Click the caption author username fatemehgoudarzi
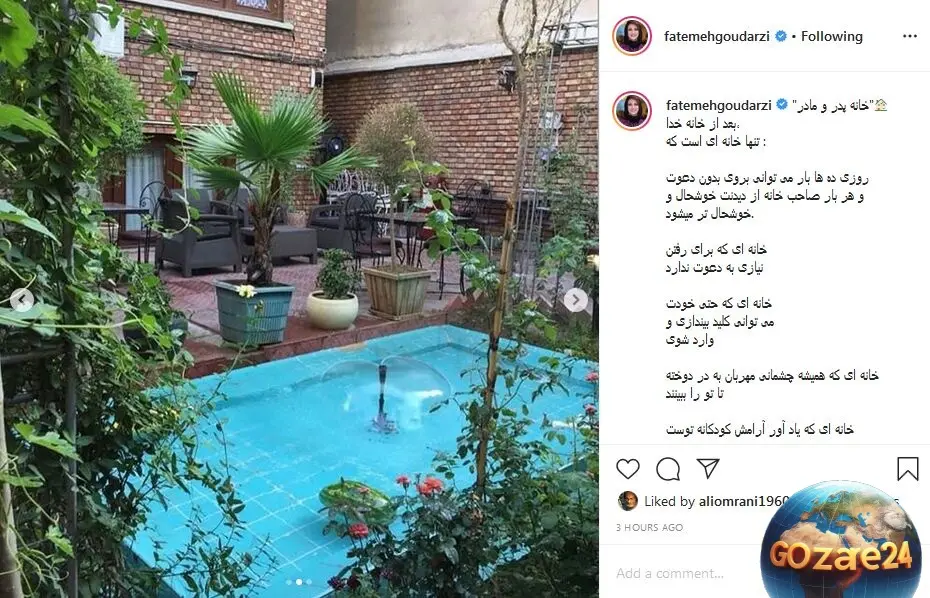930x598 pixels. point(718,105)
